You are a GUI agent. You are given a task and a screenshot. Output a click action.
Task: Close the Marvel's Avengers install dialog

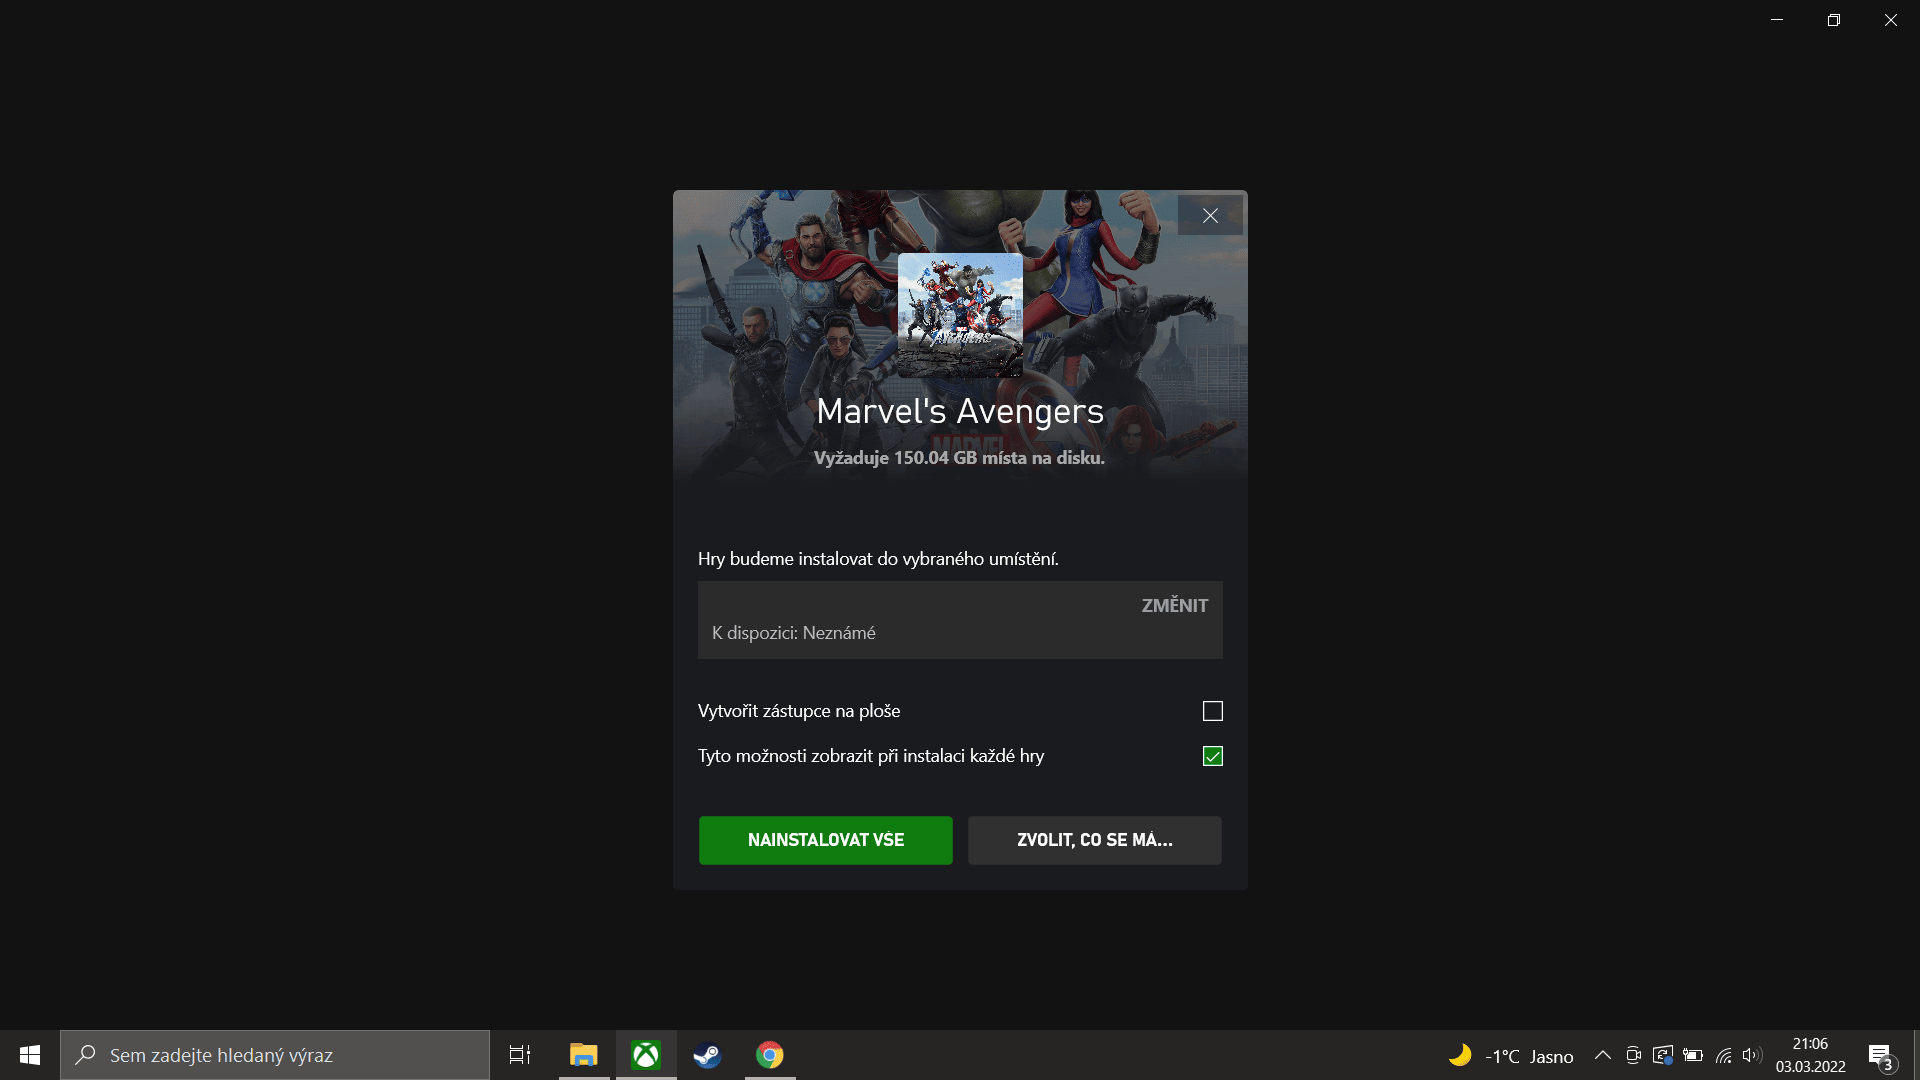point(1210,215)
